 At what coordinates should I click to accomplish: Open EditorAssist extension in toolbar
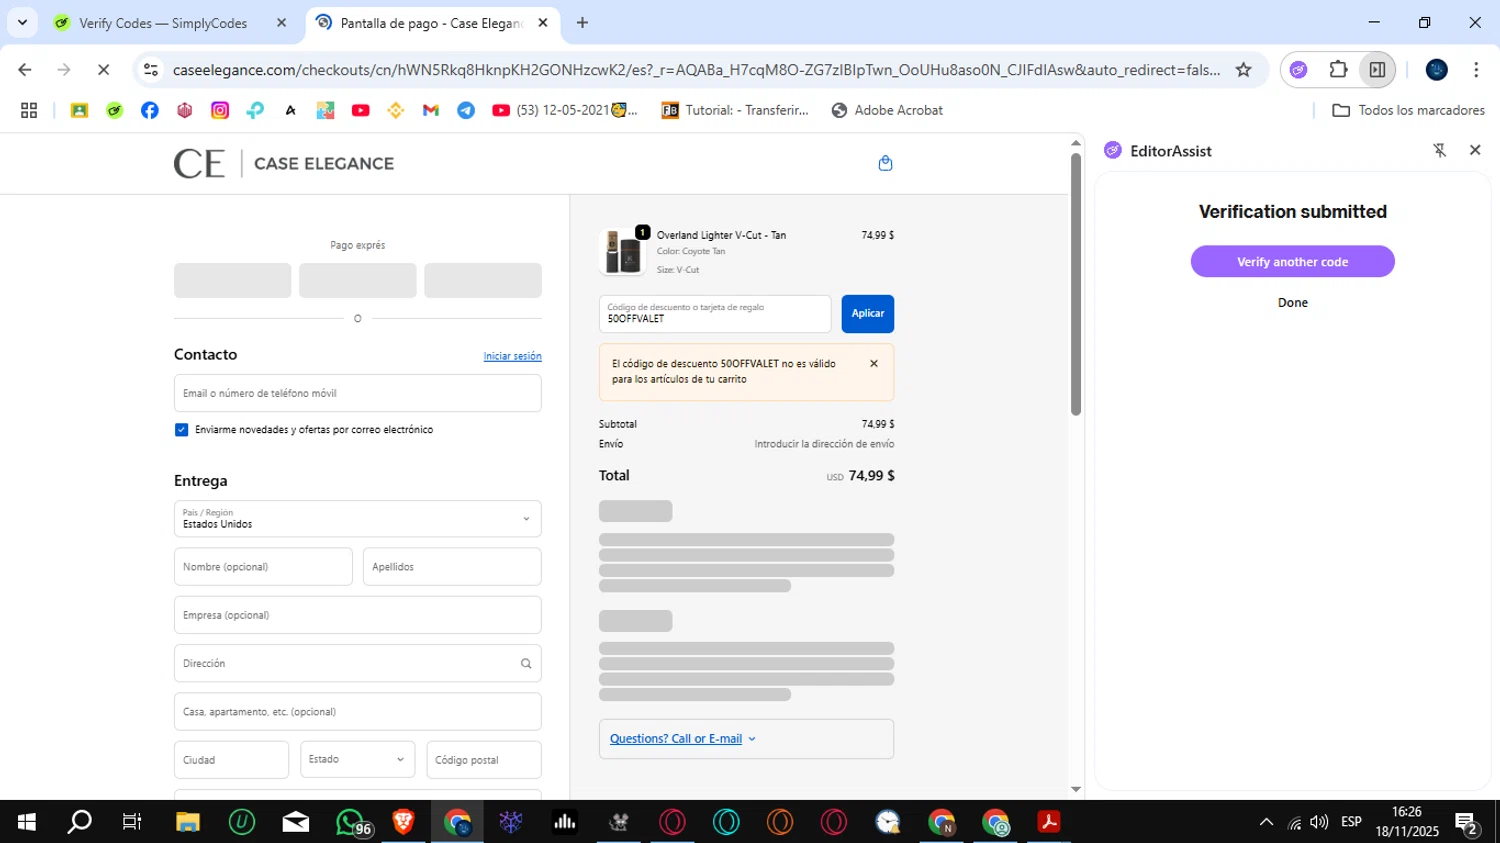point(1299,70)
